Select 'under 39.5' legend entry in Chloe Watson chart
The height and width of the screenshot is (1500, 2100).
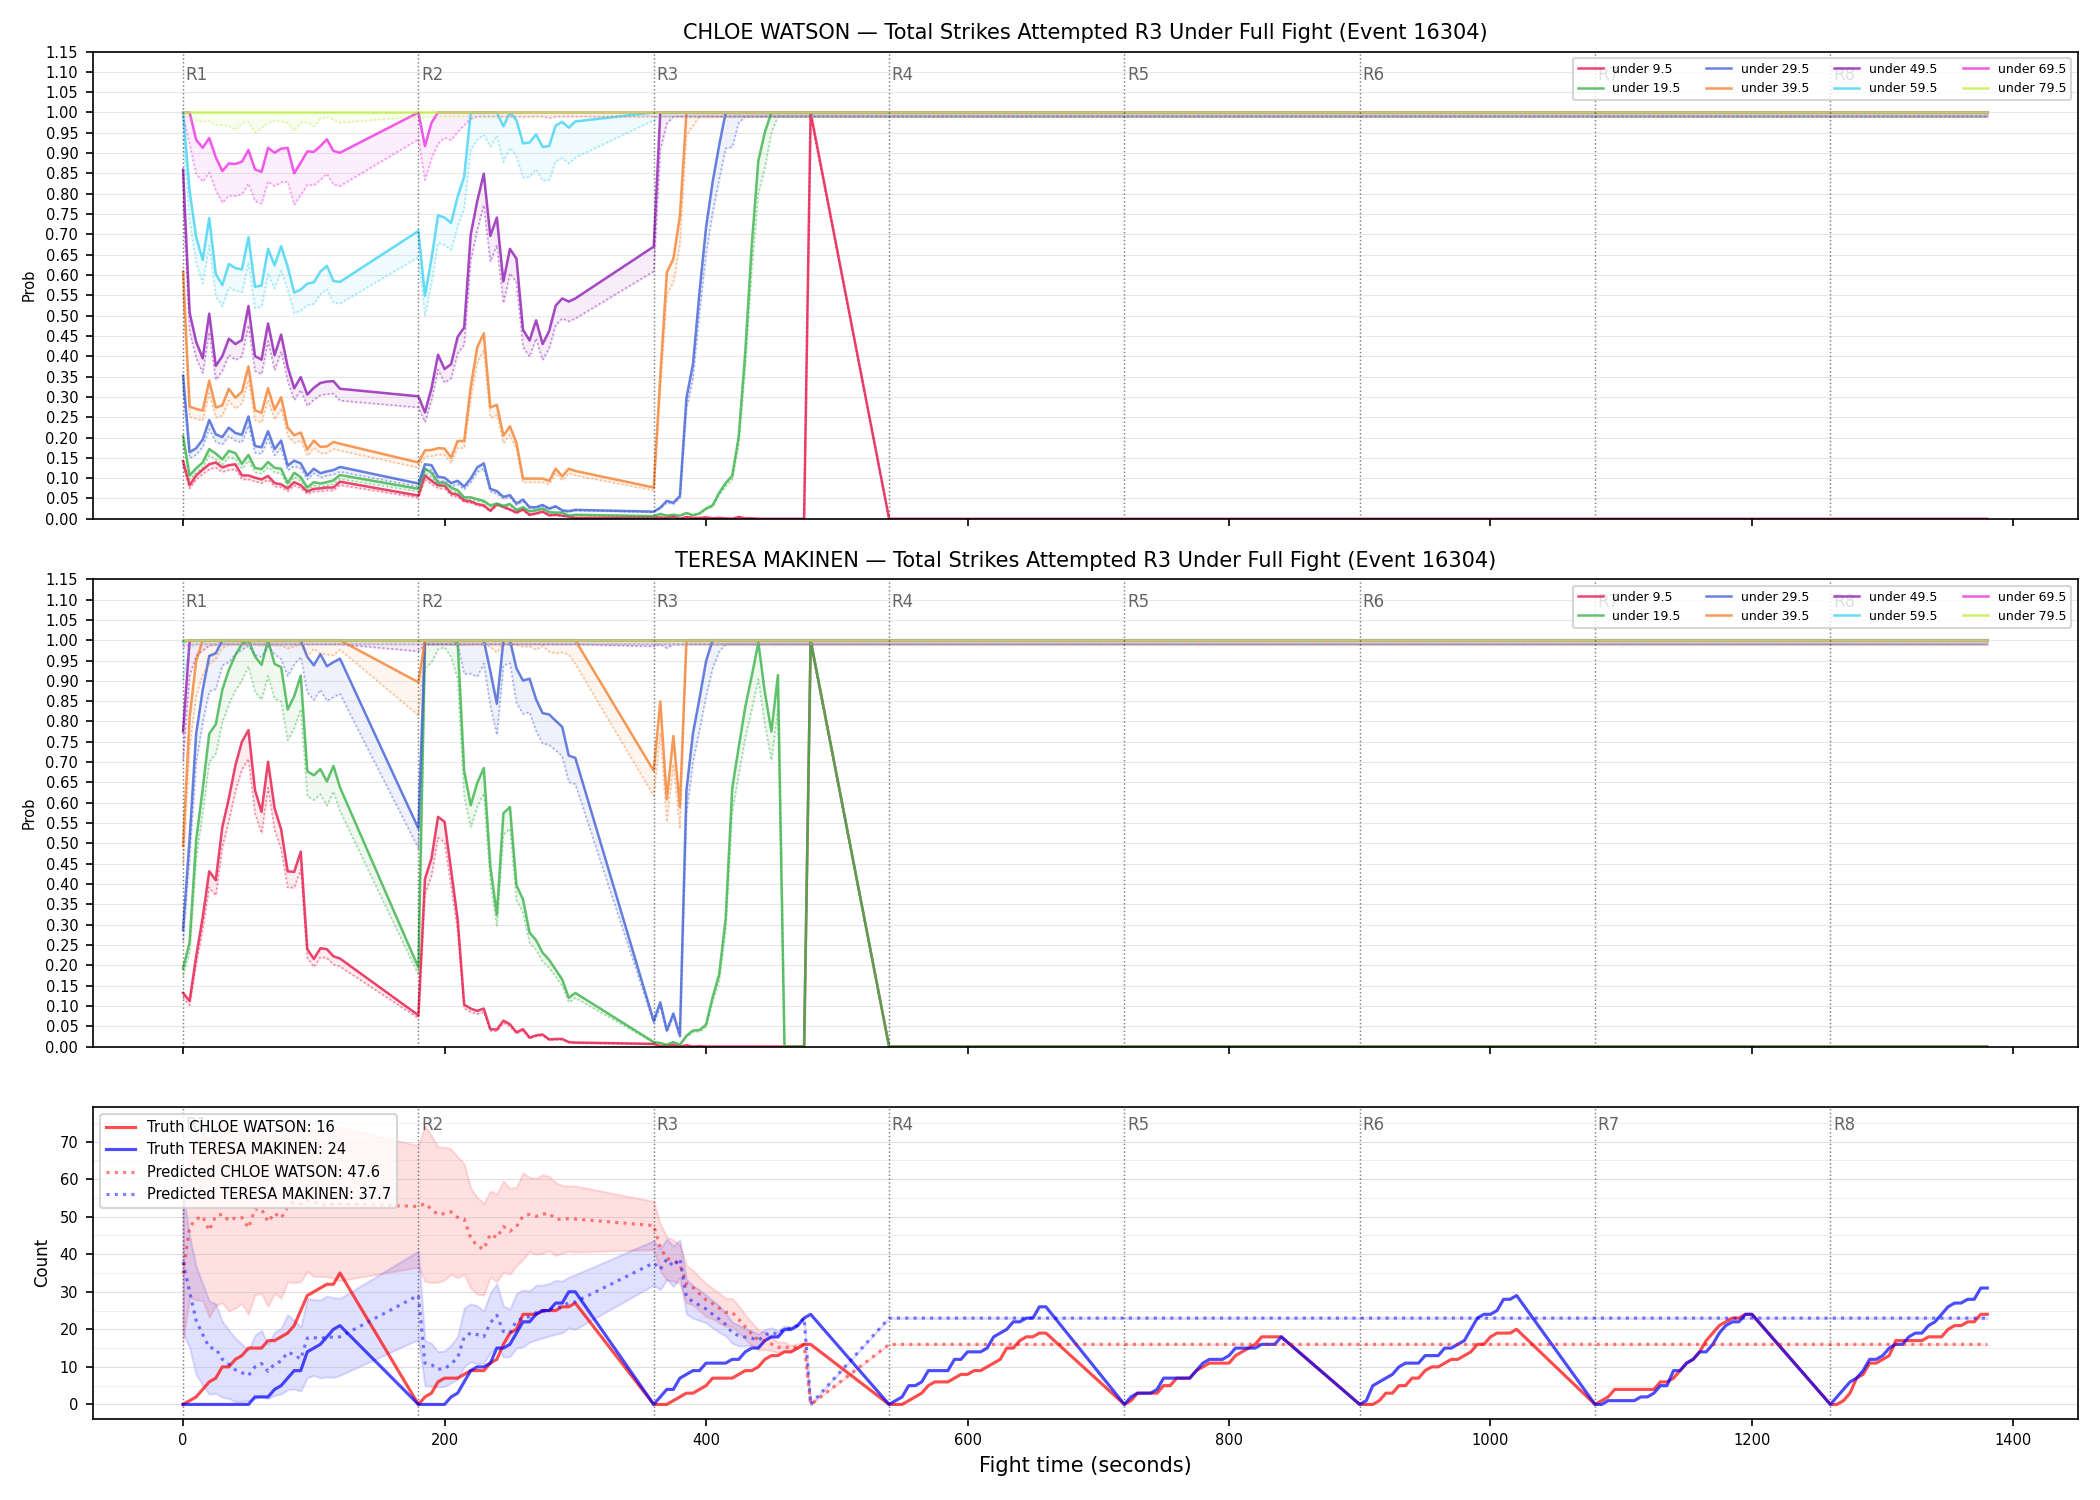coord(1757,88)
